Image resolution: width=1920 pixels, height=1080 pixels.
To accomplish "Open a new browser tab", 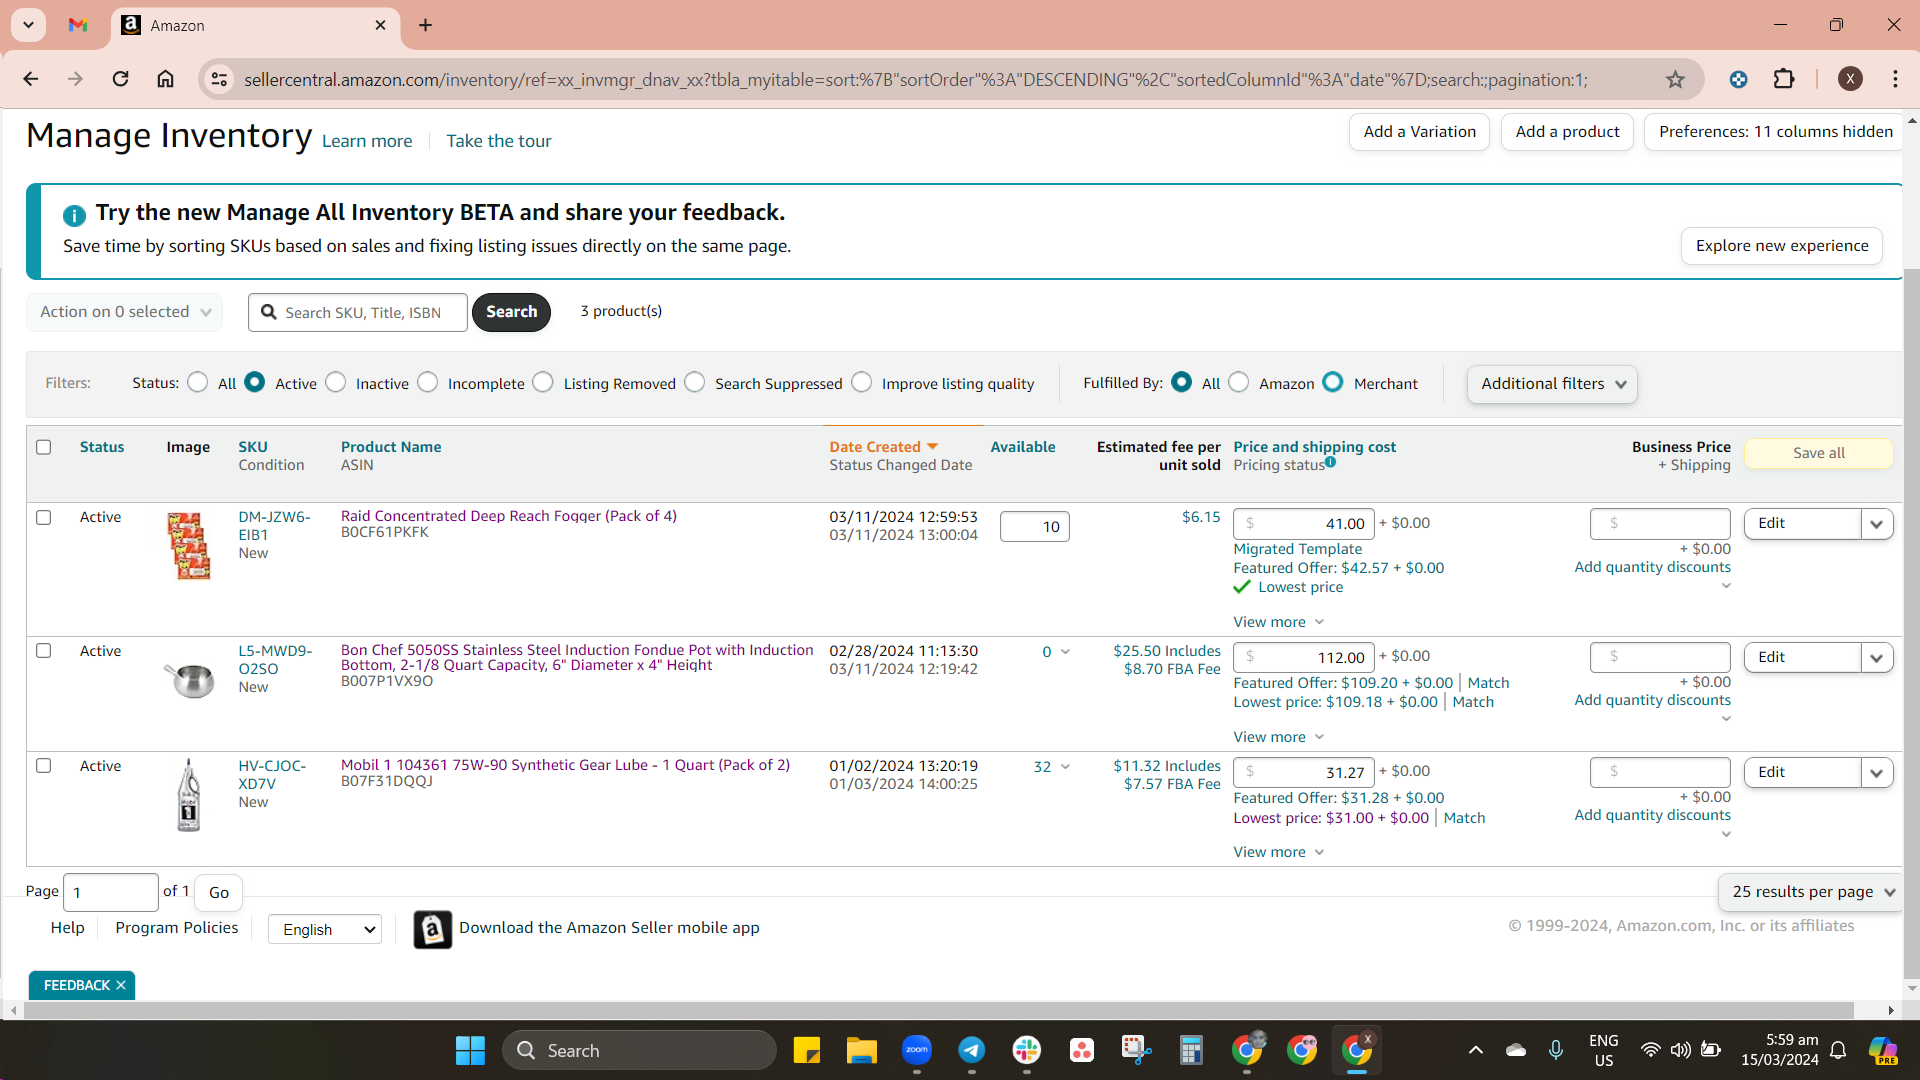I will (426, 25).
